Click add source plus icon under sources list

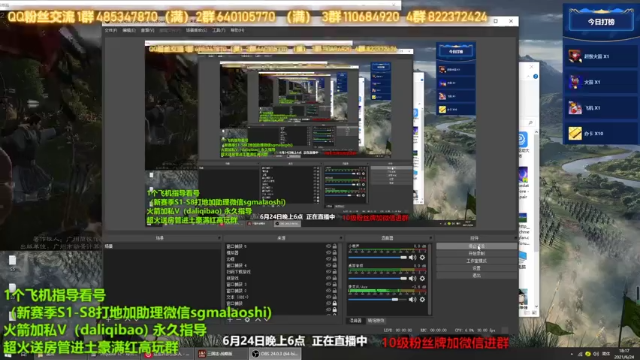(x=230, y=320)
